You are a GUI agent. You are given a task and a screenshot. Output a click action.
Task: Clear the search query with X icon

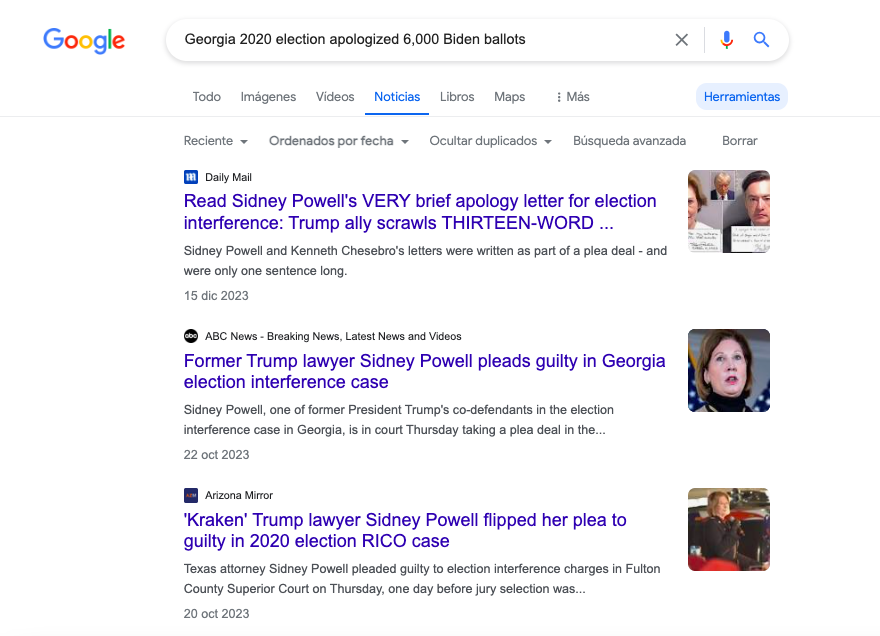click(681, 40)
